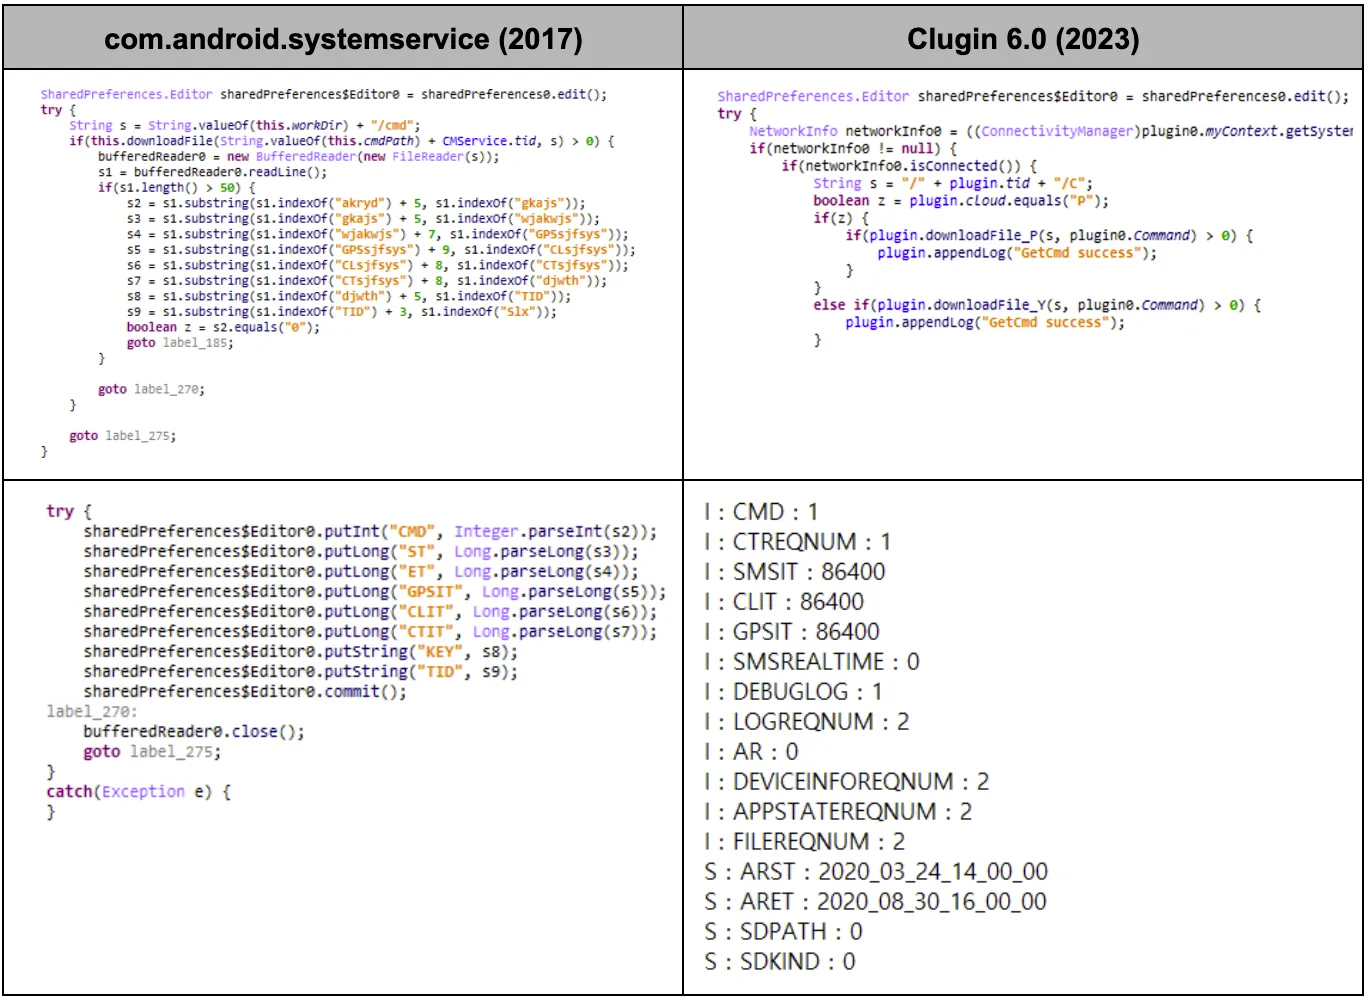This screenshot has width=1372, height=1008.
Task: Click the com.android.systemservice (2017) column header
Action: (343, 38)
